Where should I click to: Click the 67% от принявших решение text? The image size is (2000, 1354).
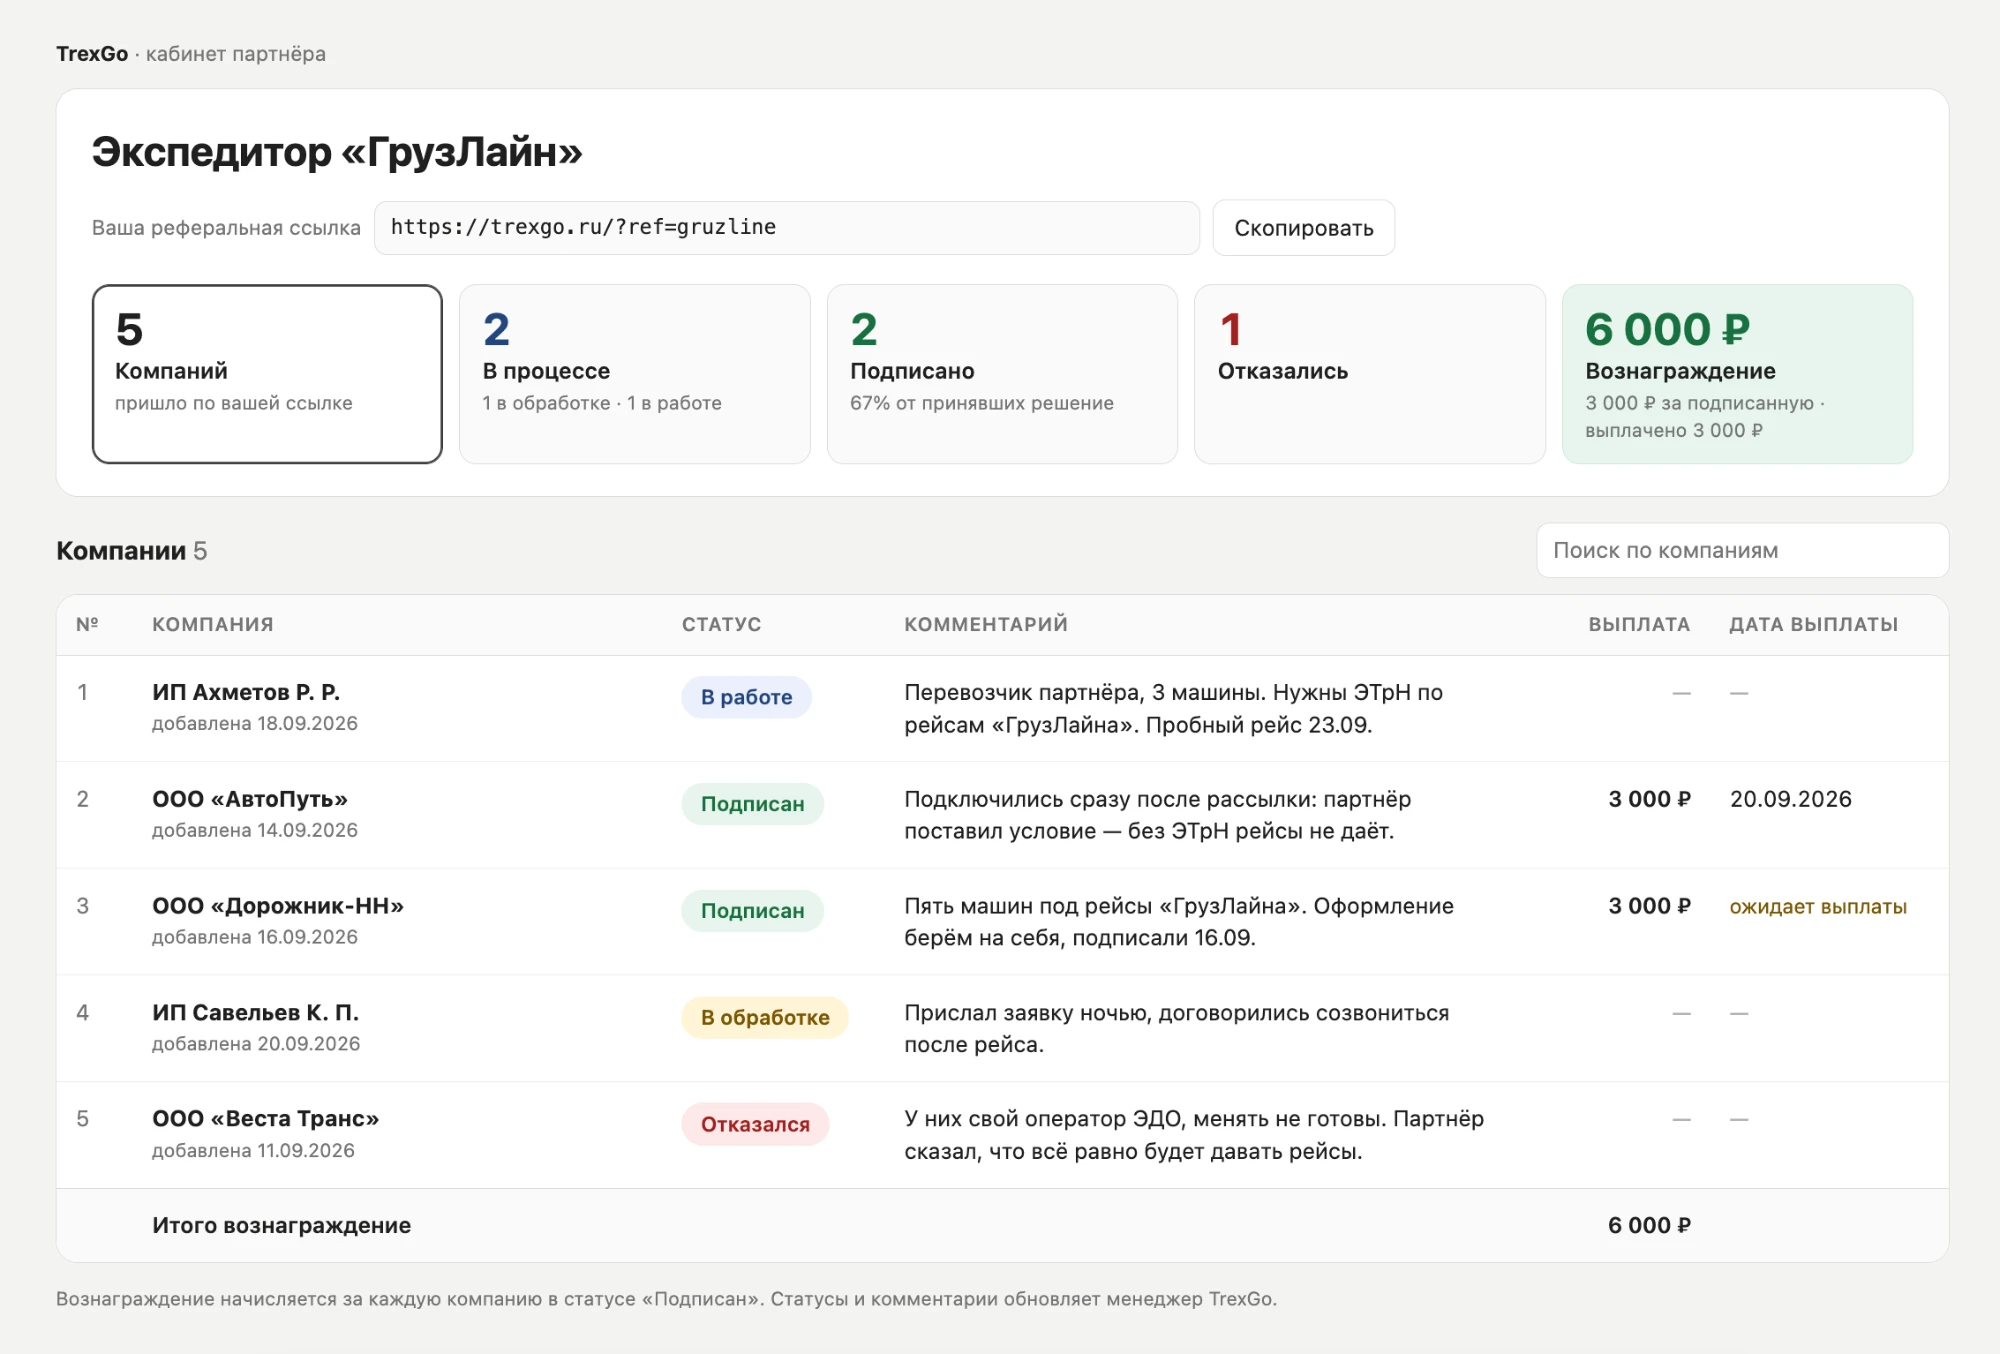tap(981, 403)
